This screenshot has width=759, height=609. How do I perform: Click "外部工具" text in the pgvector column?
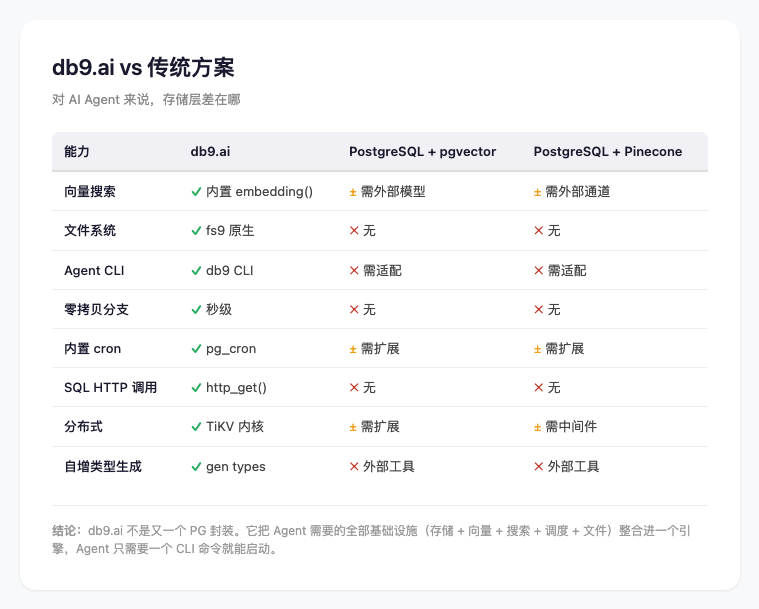389,467
